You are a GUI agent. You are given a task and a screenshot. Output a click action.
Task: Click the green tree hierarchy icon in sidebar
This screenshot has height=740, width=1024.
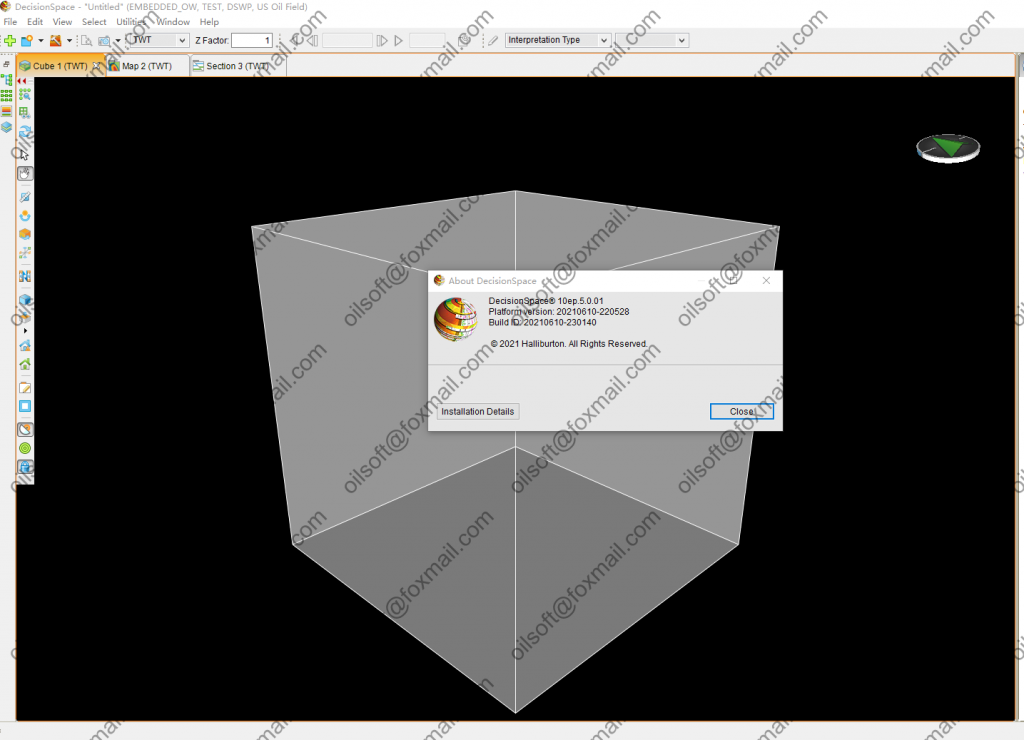(x=7, y=80)
